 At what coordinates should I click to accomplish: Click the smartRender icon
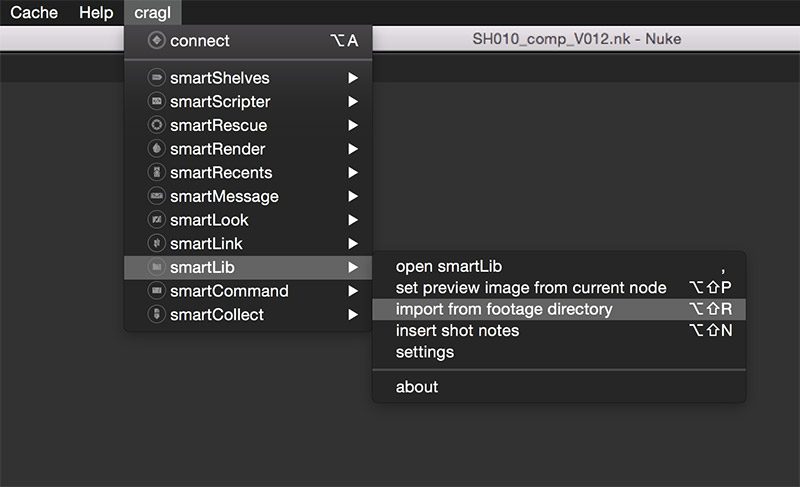155,149
